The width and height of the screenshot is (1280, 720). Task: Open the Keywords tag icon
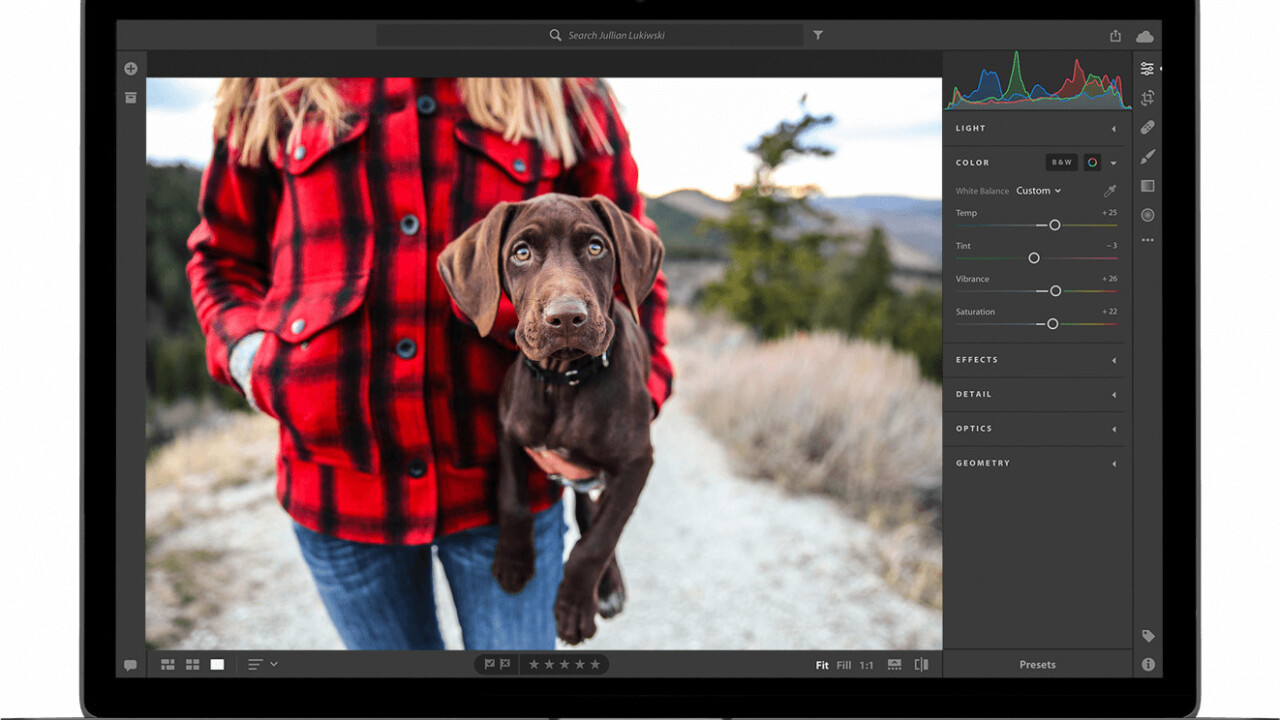coord(1148,636)
